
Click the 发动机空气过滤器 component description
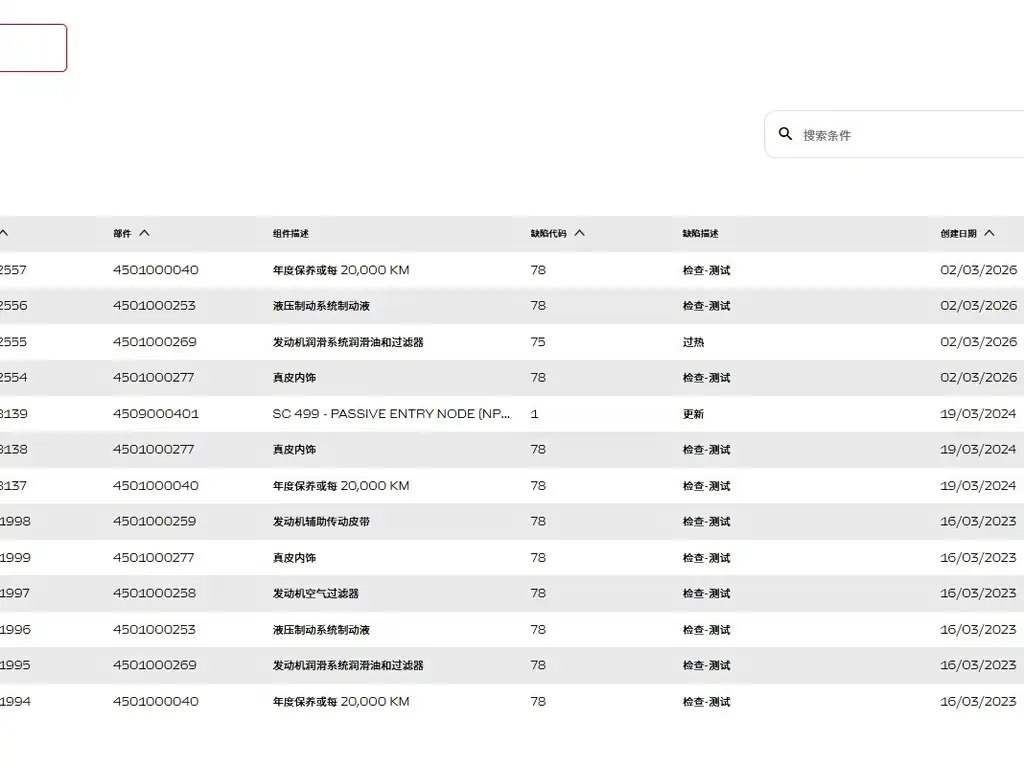click(x=315, y=594)
